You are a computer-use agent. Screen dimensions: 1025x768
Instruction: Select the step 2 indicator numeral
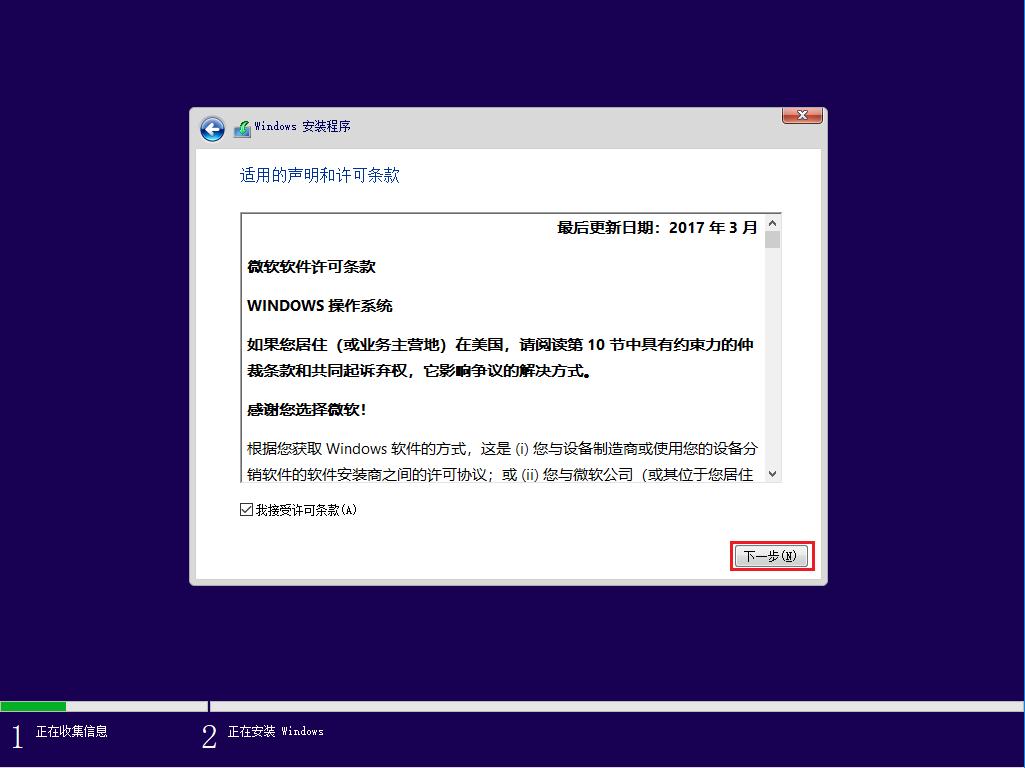[209, 735]
